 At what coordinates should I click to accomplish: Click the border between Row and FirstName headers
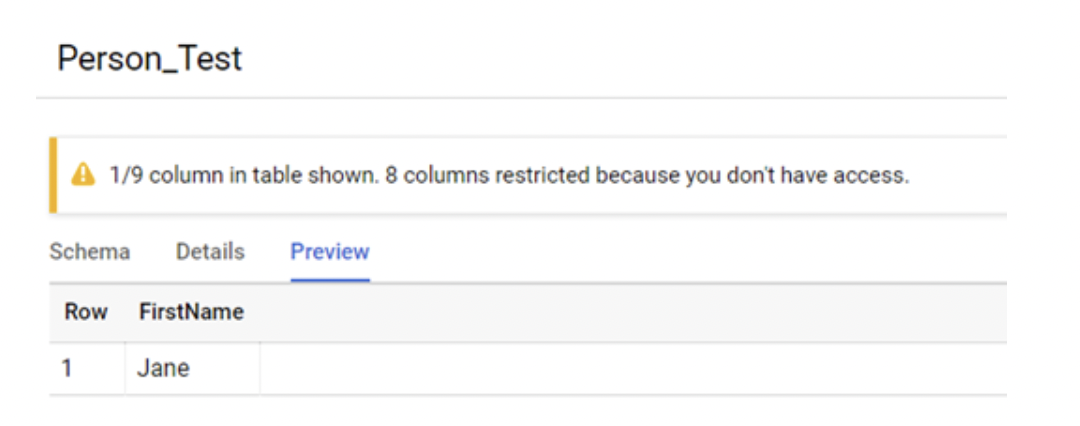click(x=124, y=312)
